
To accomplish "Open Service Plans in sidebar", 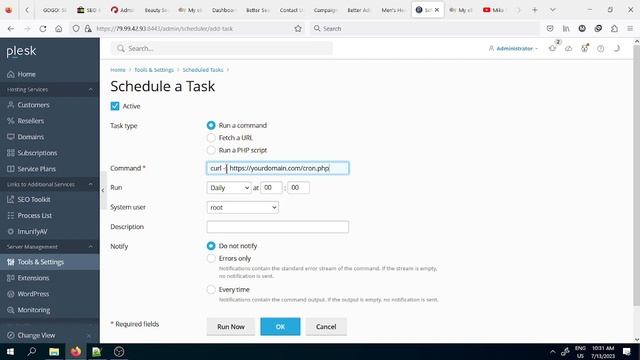I will coord(36,169).
